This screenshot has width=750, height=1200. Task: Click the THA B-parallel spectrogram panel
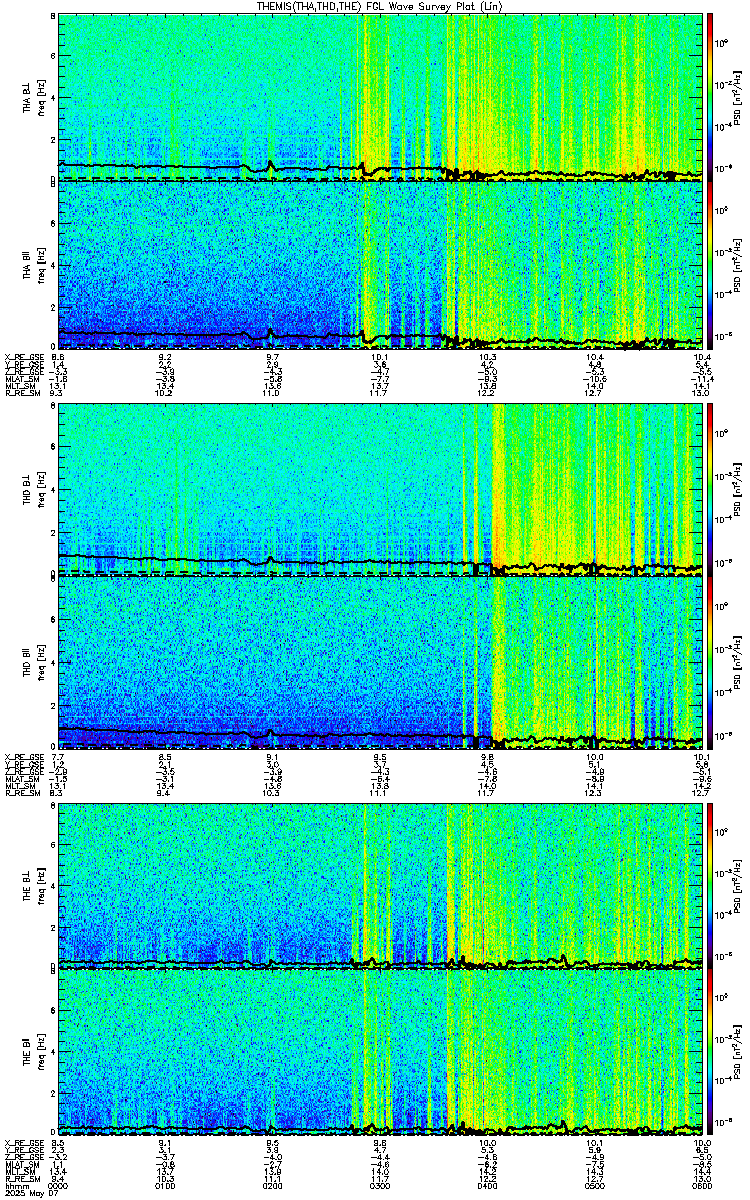pos(381,265)
